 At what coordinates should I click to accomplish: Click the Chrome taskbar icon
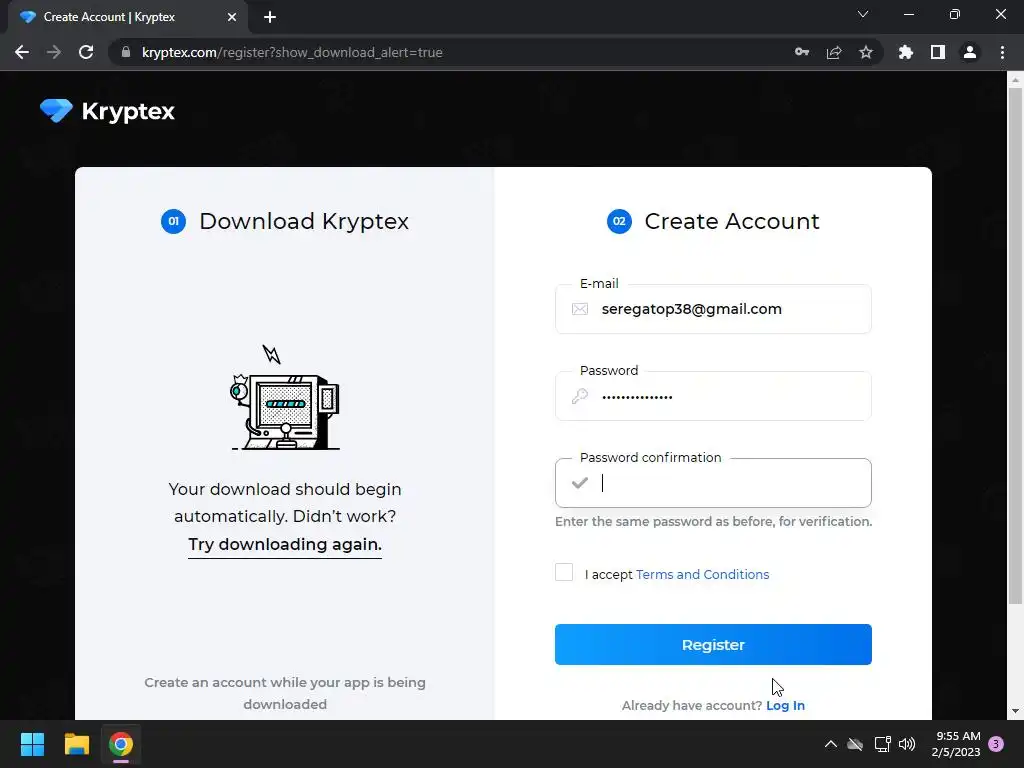coord(121,744)
